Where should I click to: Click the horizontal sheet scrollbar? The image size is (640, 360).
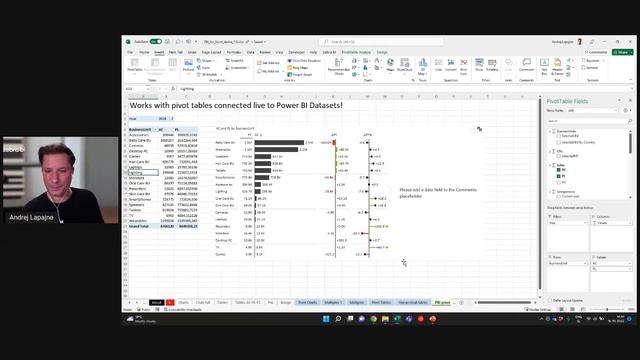pos(504,302)
